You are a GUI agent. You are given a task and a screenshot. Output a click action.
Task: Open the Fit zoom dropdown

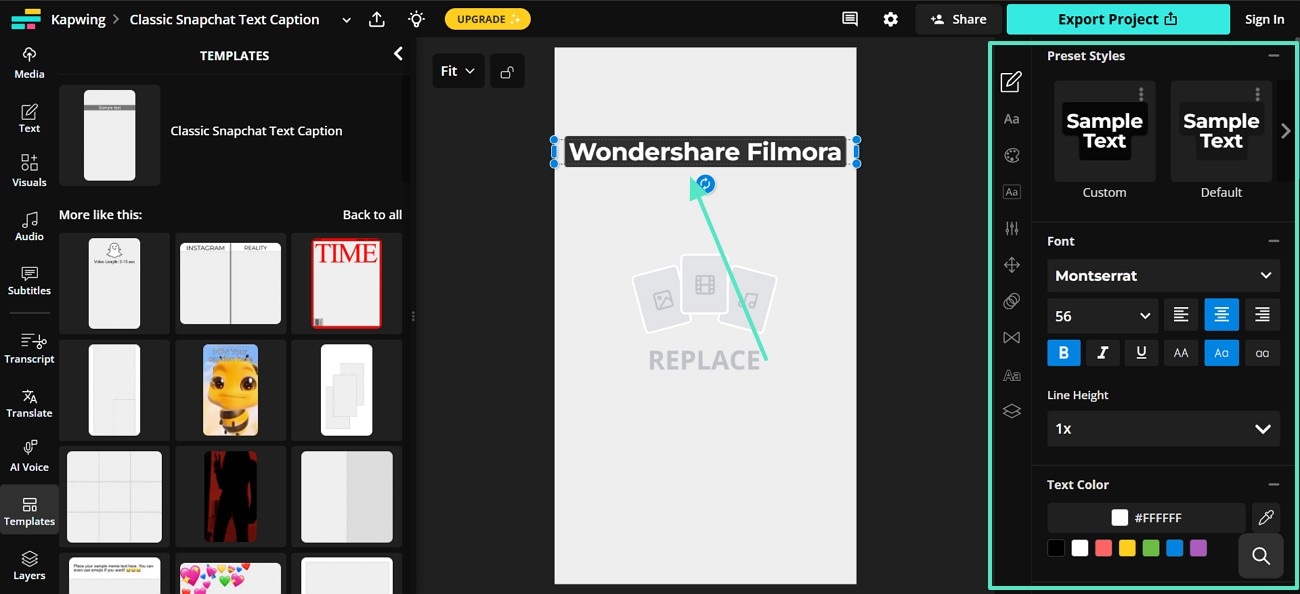458,71
